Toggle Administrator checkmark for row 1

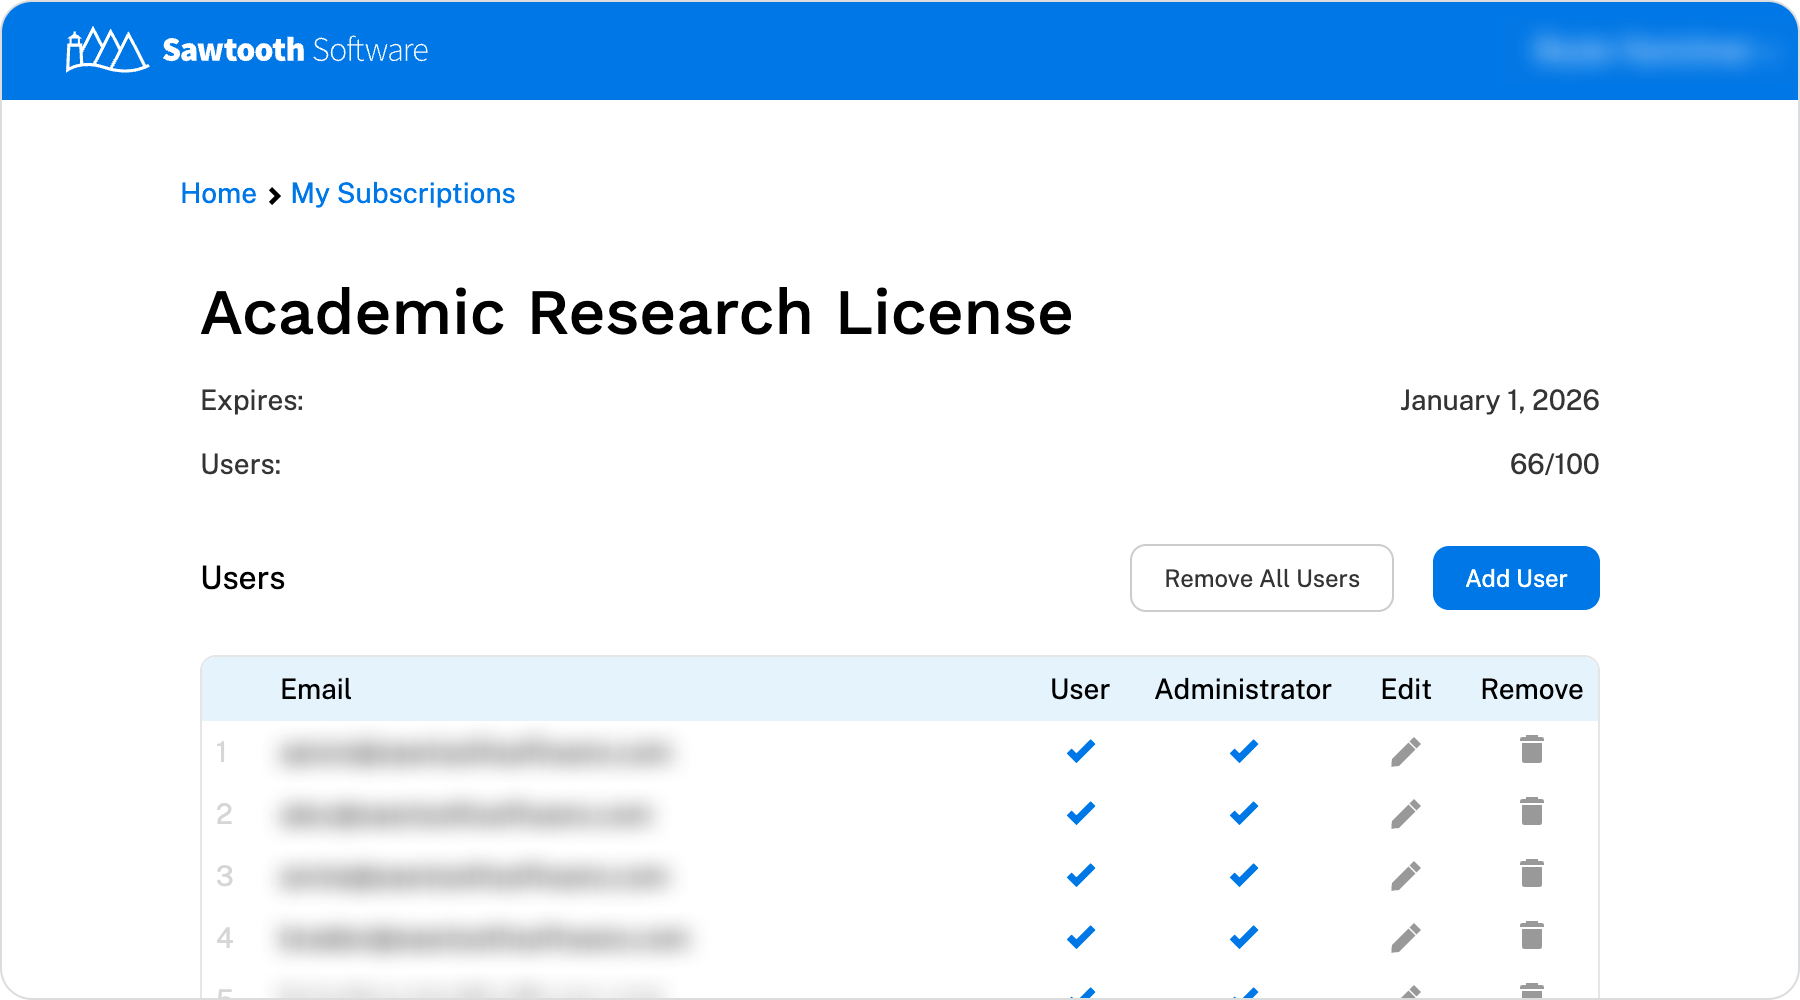point(1243,751)
